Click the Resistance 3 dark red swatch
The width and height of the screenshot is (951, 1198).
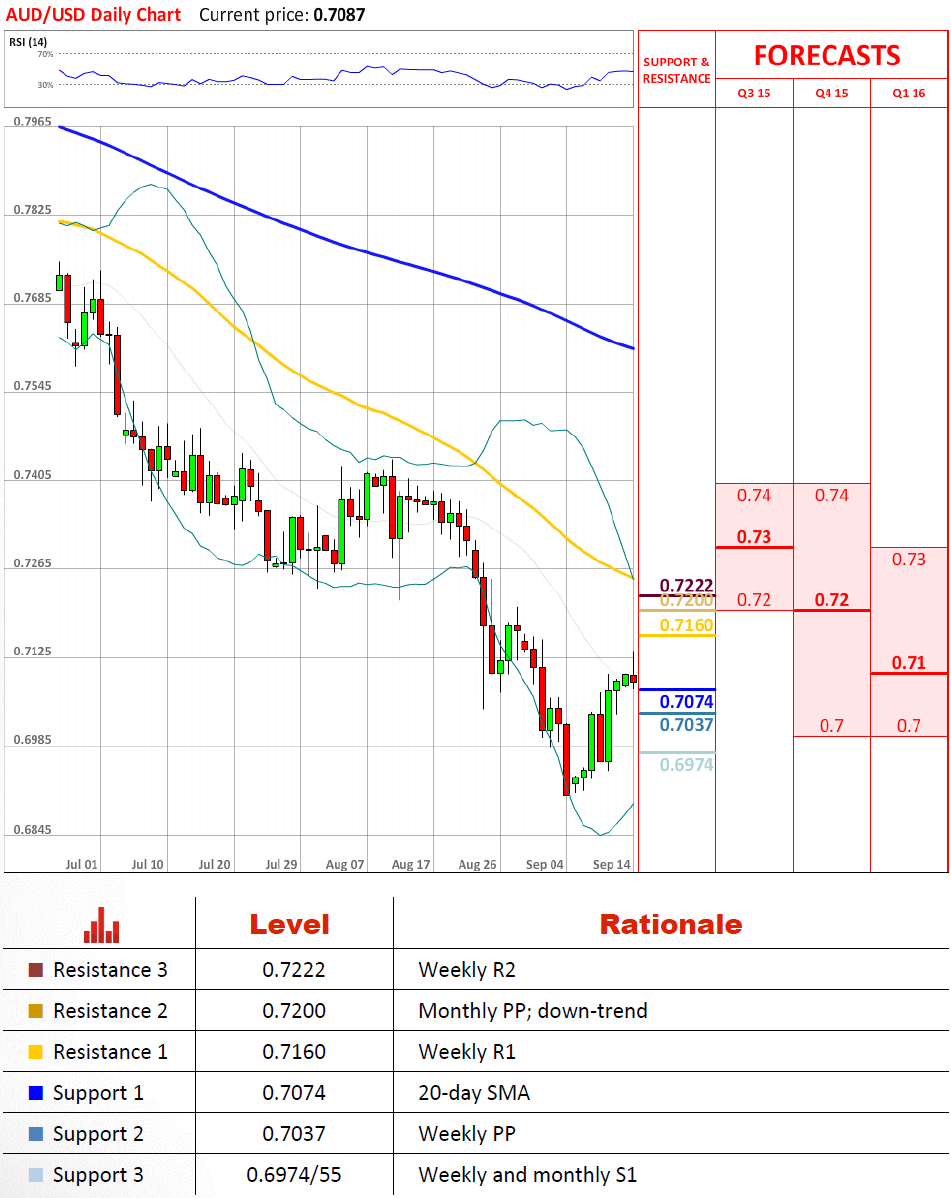click(x=35, y=970)
